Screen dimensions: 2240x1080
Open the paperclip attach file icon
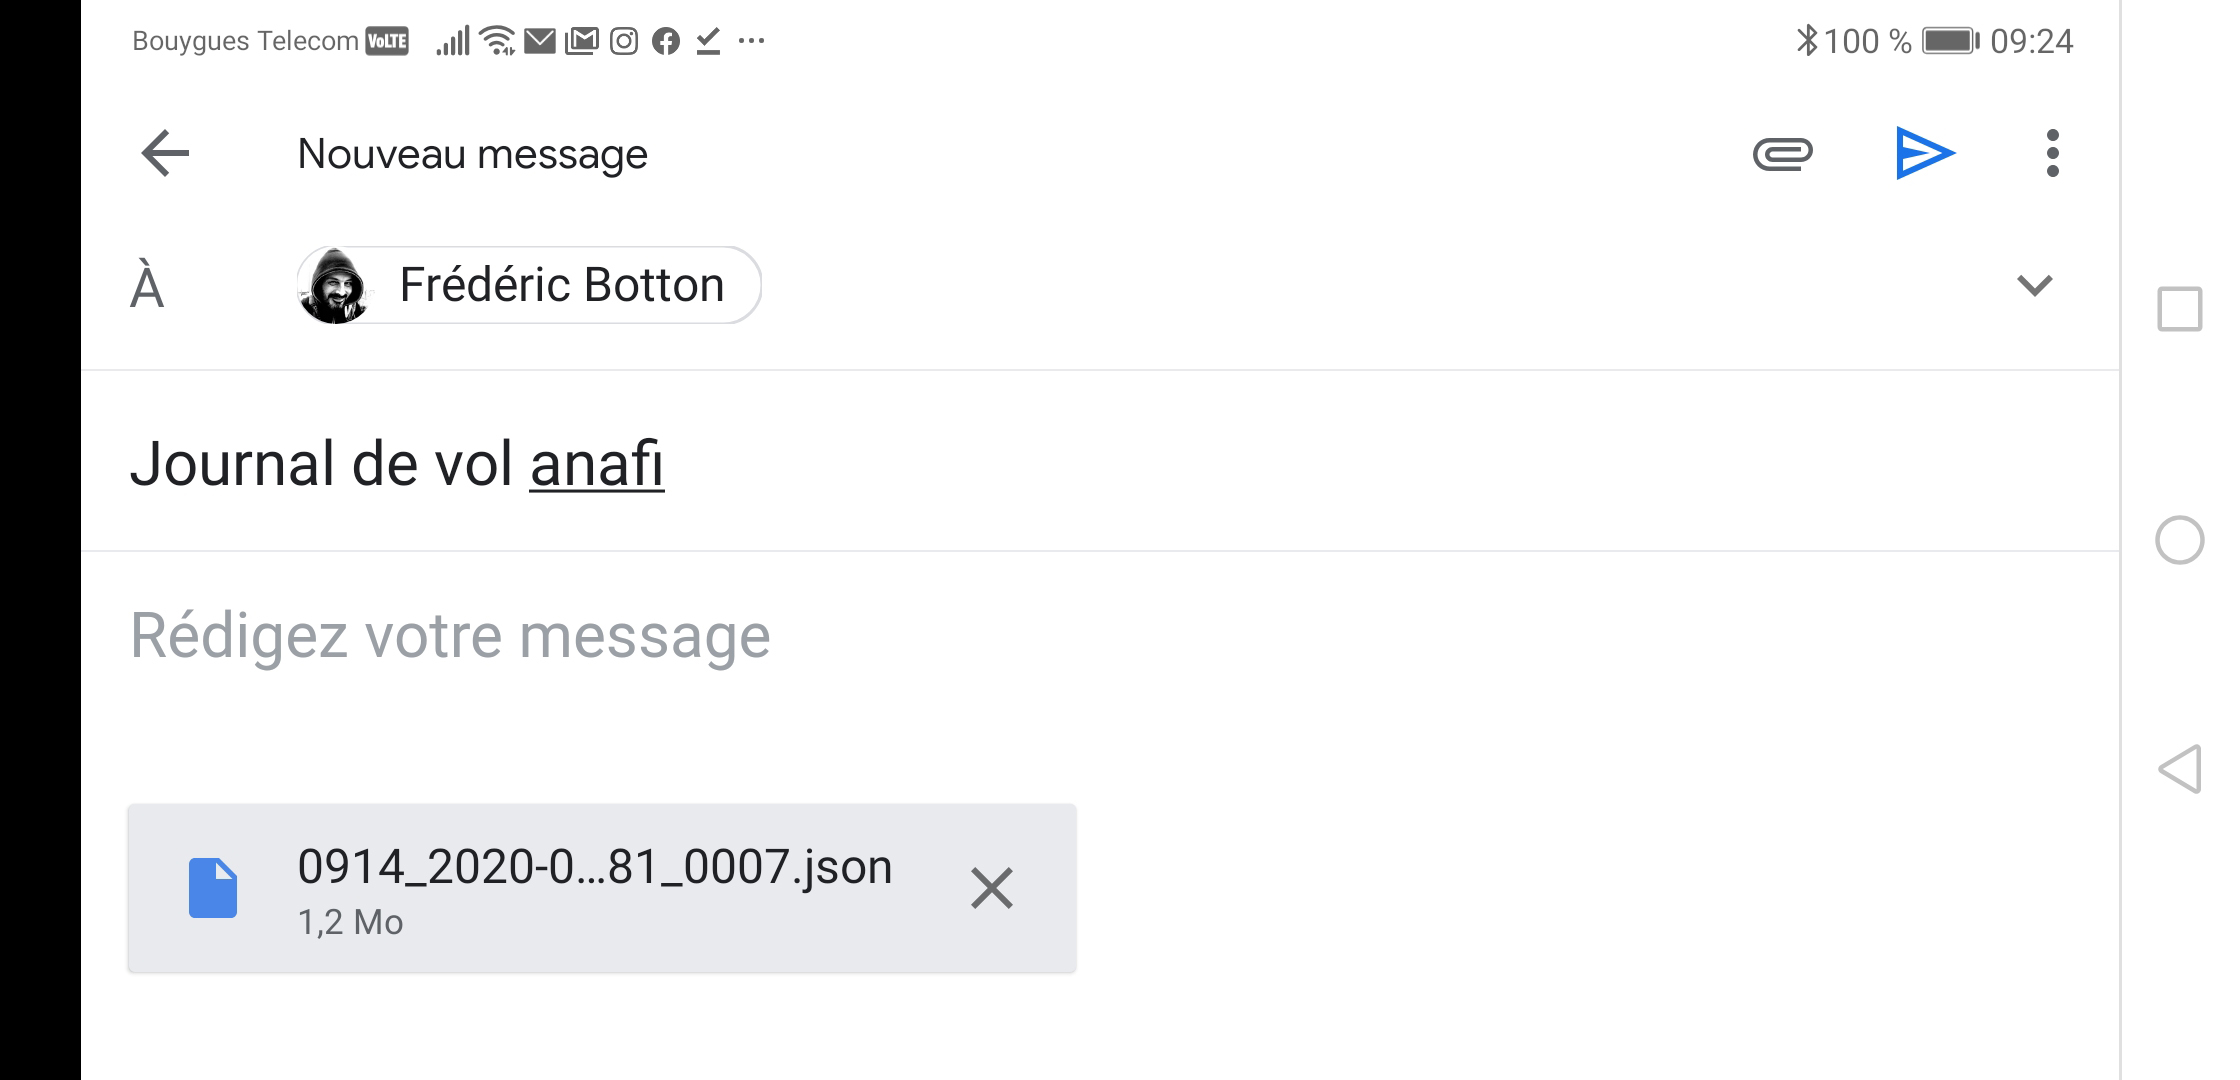pos(1782,154)
